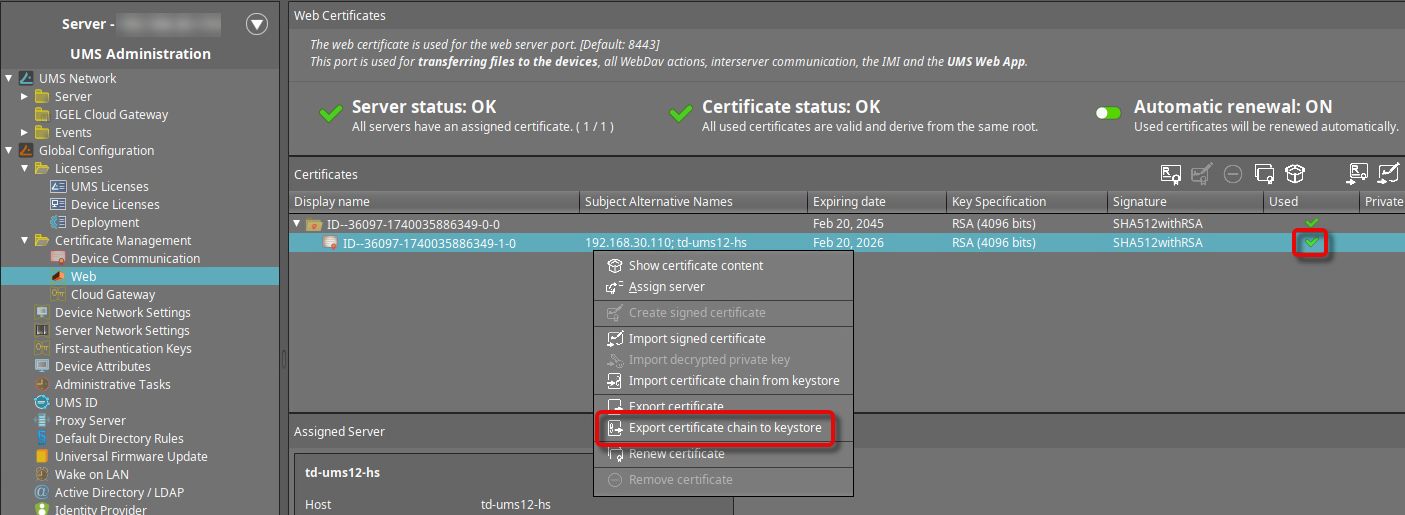Choose Export certificate chain to keystore
Screen dimensions: 1405x515
coord(724,428)
